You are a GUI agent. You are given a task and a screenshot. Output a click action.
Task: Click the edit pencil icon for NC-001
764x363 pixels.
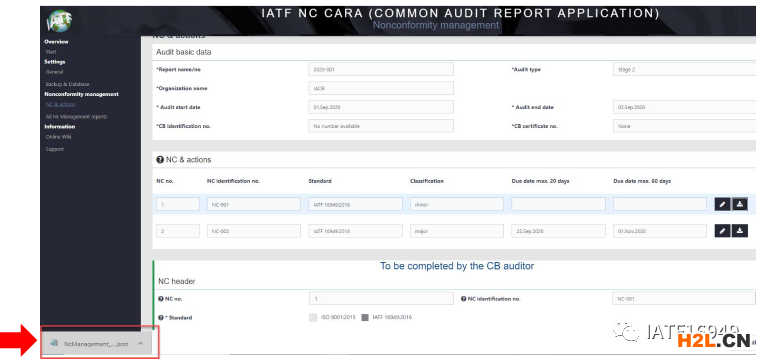coord(722,205)
